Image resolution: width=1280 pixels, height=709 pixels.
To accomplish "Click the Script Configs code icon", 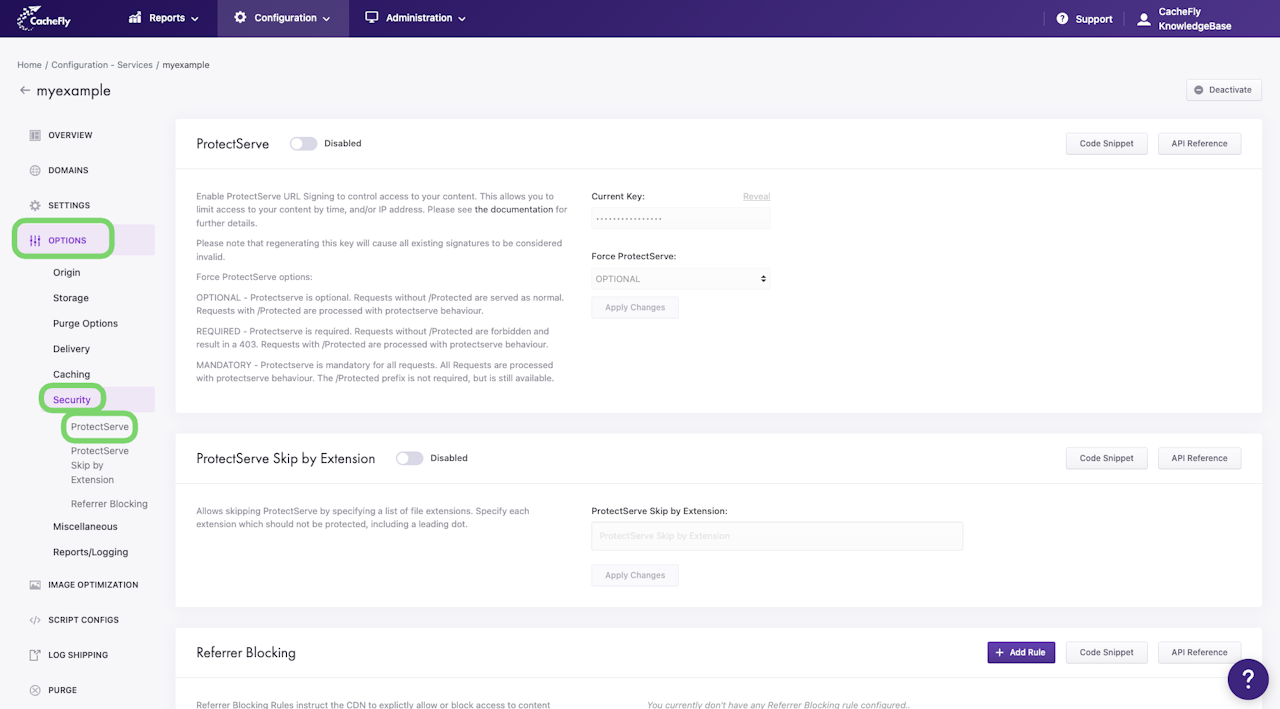I will [x=35, y=620].
